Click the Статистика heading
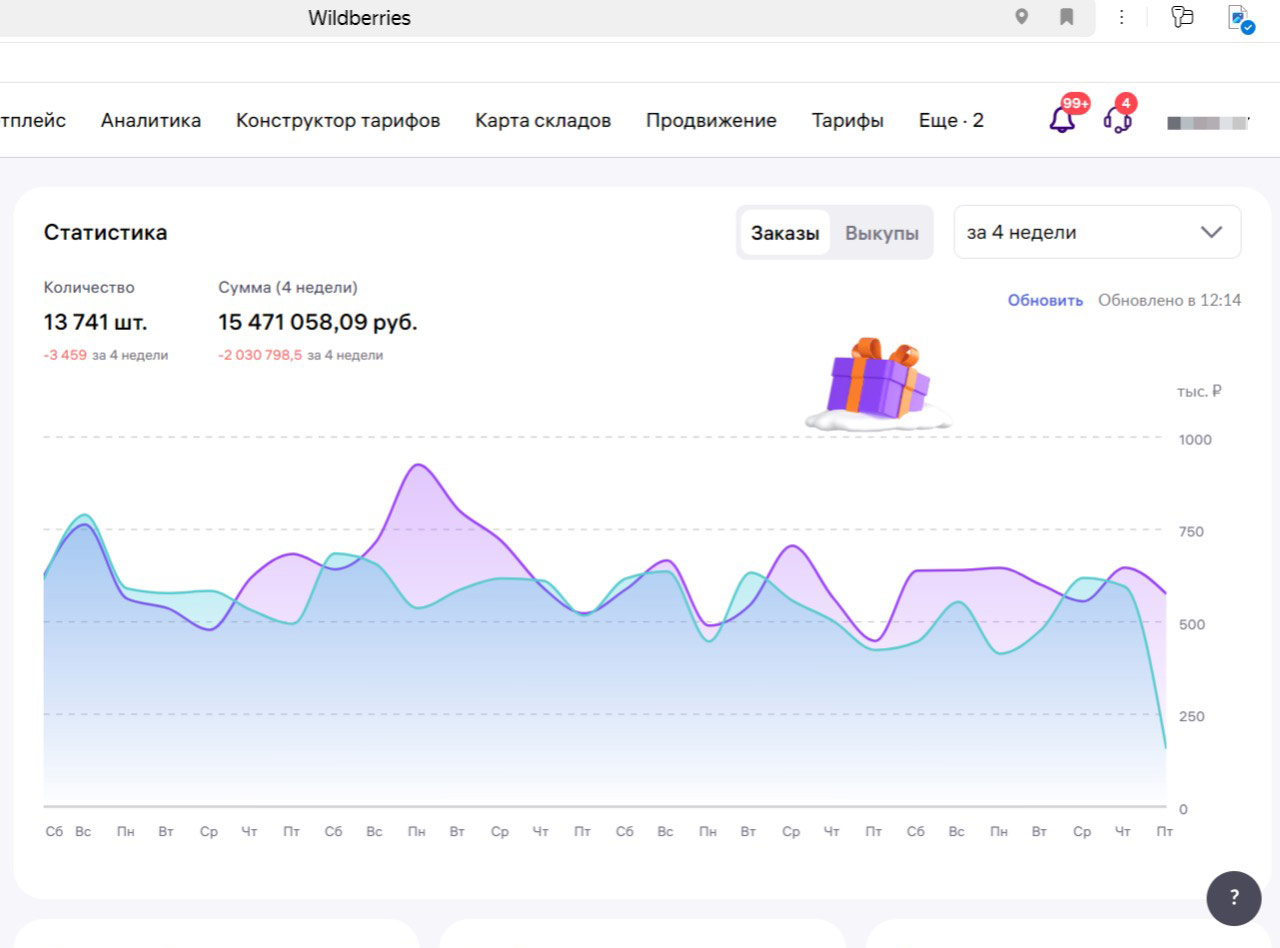This screenshot has width=1280, height=948. (x=106, y=233)
